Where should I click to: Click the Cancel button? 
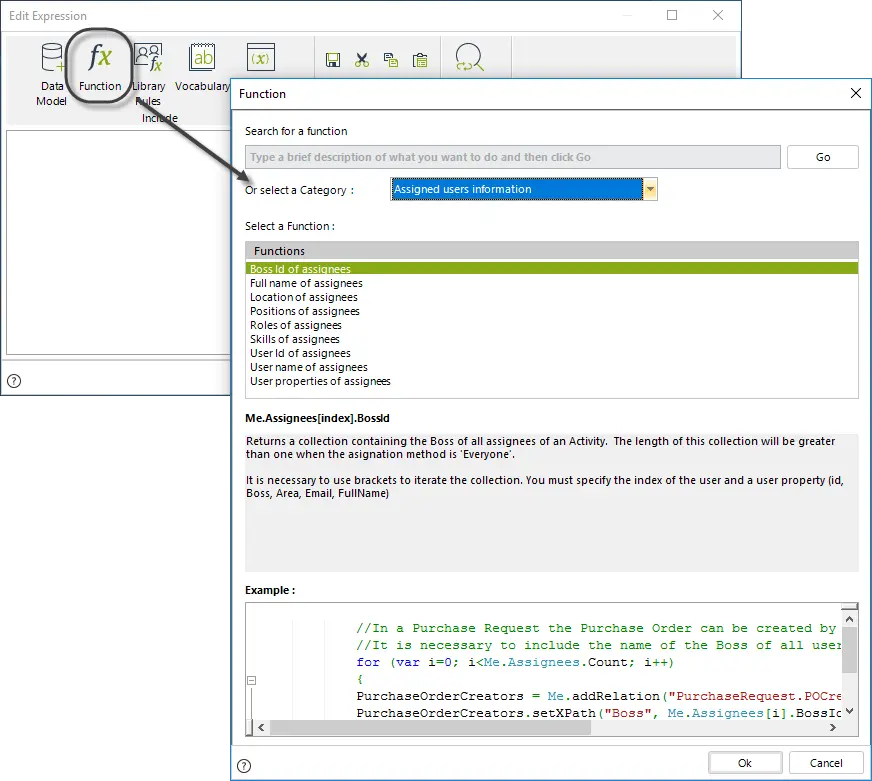pyautogui.click(x=826, y=763)
